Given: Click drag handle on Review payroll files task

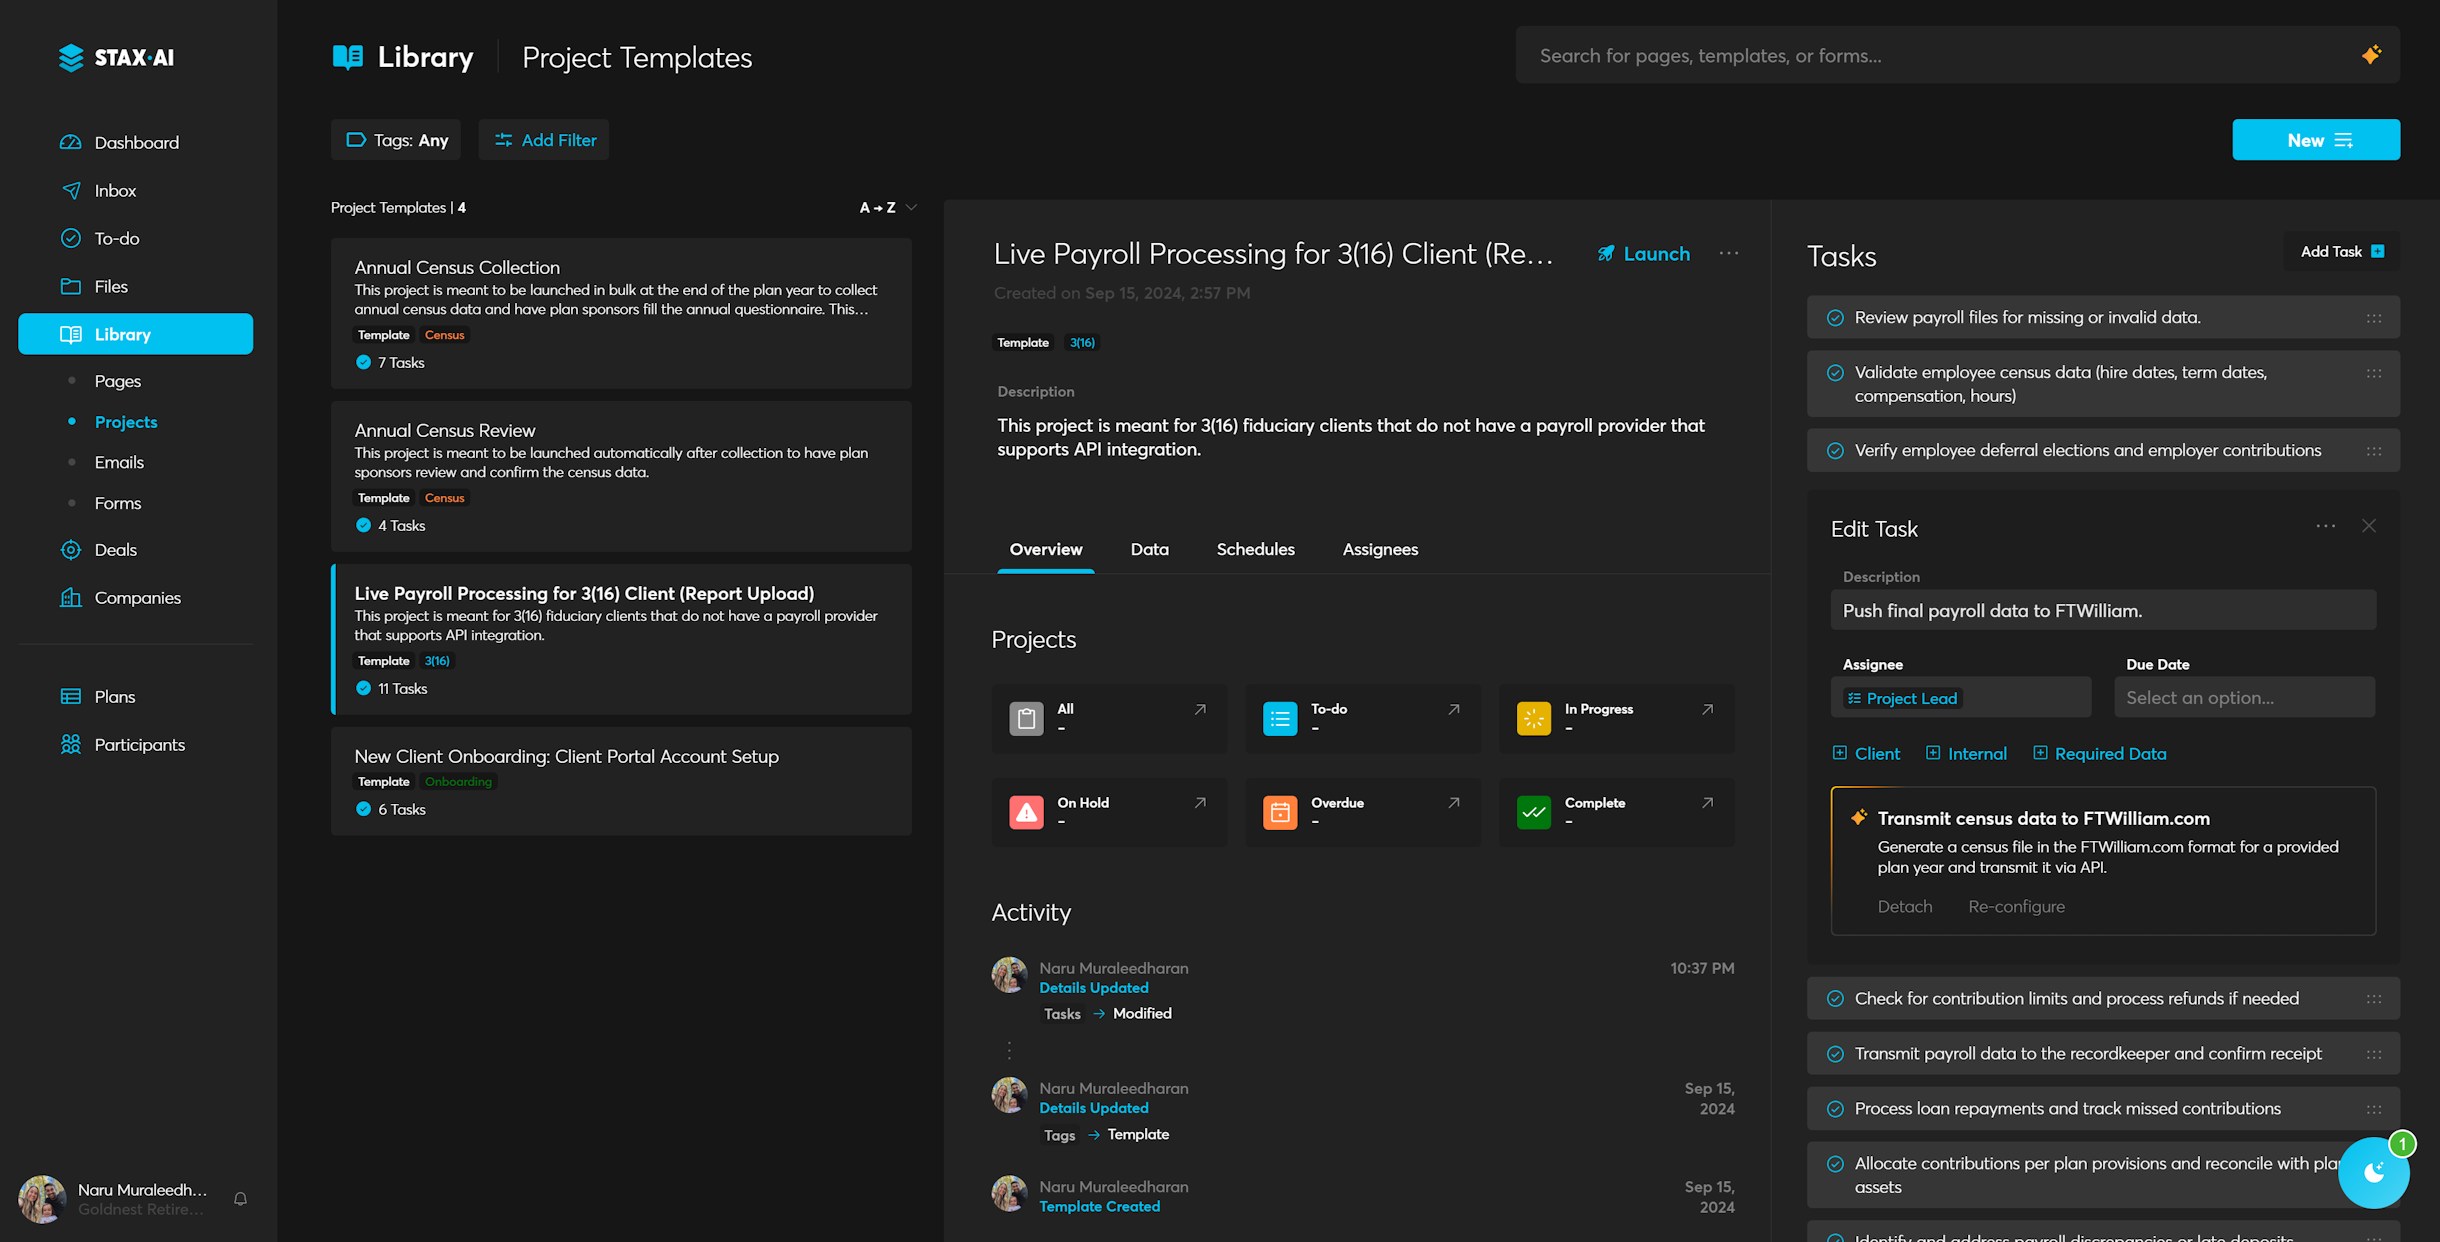Looking at the screenshot, I should point(2373,318).
